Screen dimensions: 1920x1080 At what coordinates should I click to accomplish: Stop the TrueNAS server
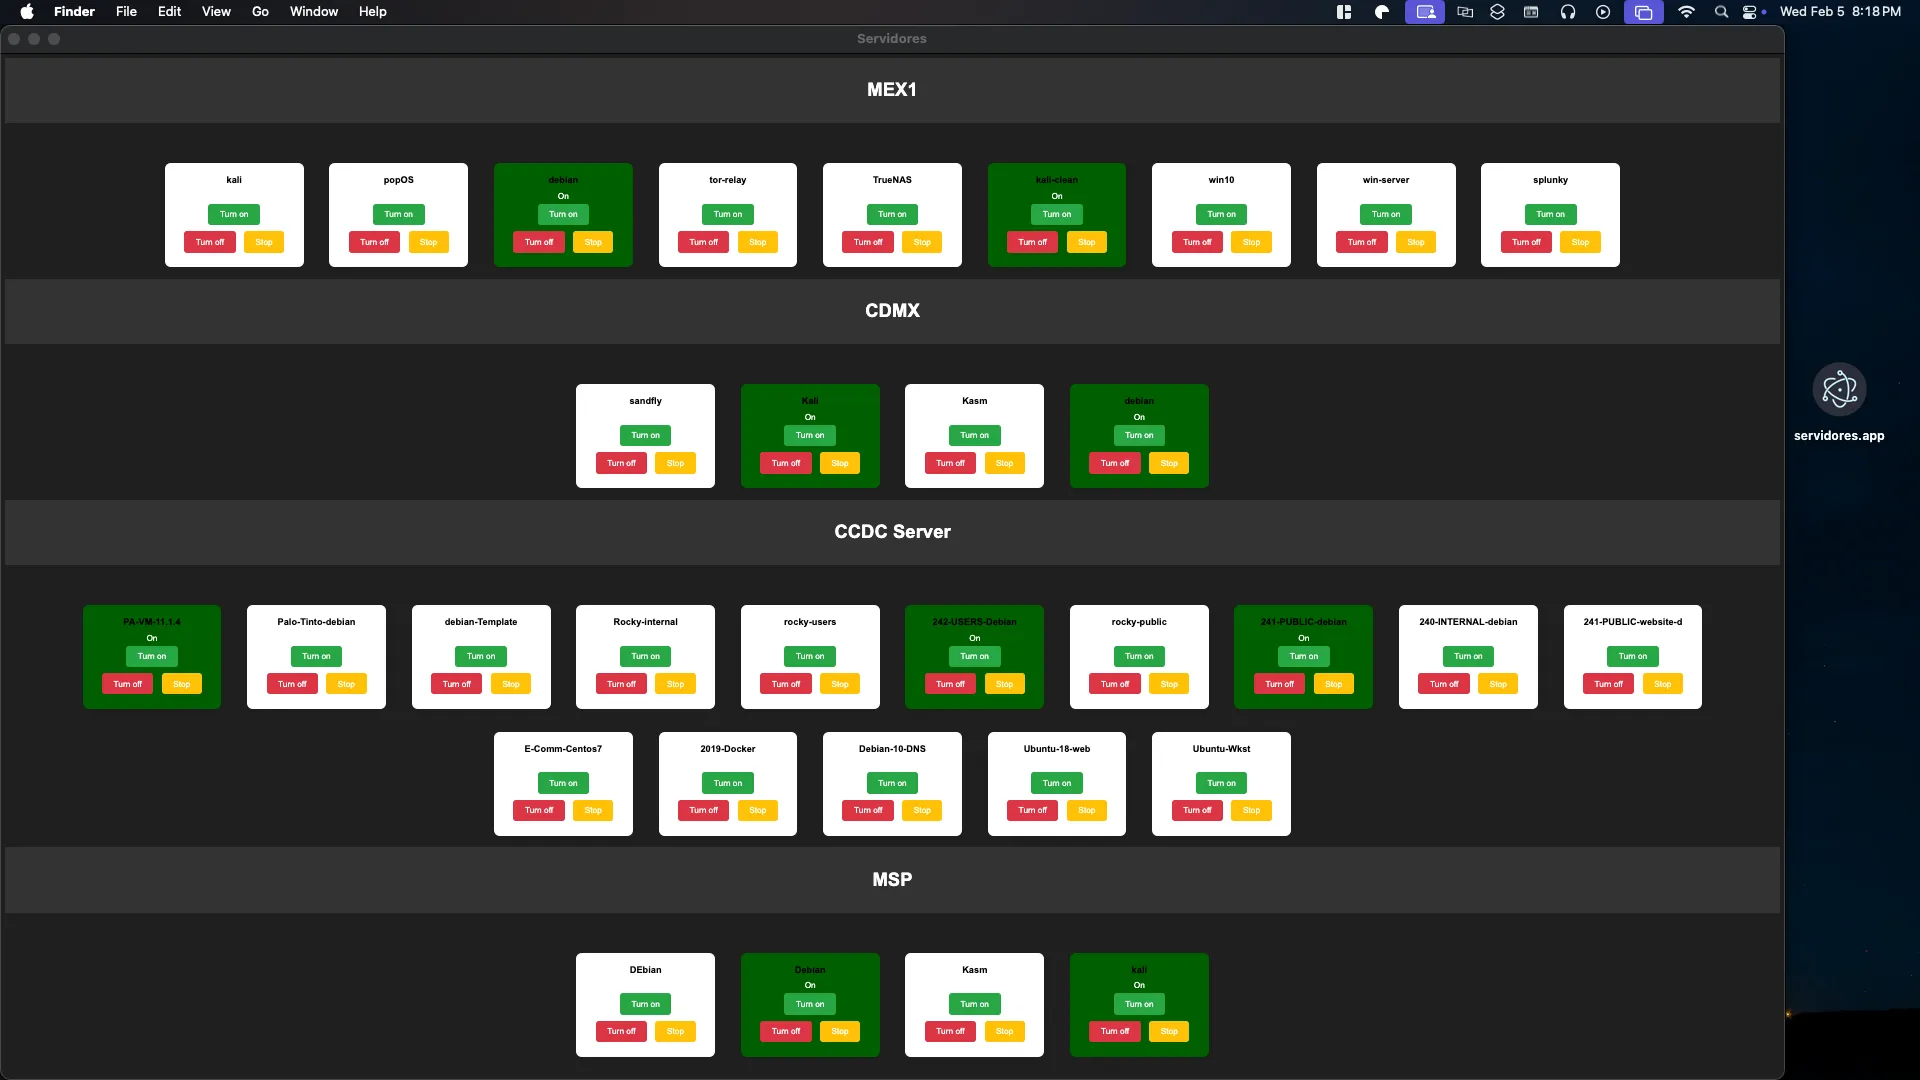[x=922, y=242]
